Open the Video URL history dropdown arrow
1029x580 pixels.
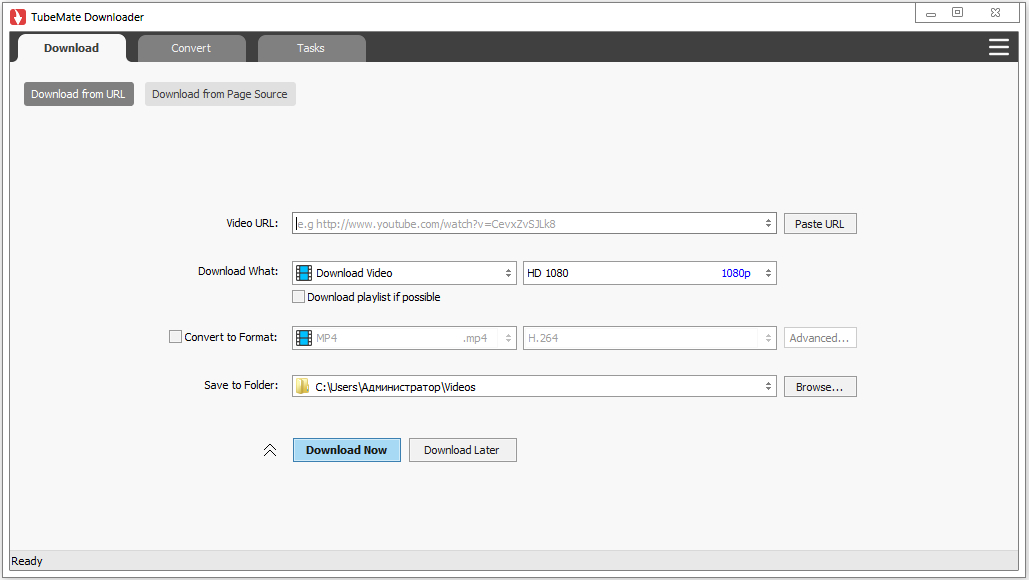coord(767,224)
